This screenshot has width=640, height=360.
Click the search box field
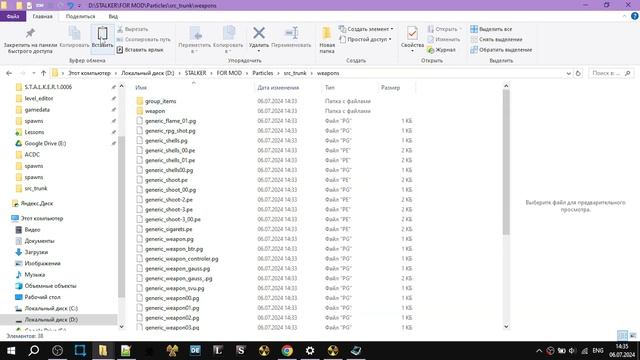click(x=611, y=73)
